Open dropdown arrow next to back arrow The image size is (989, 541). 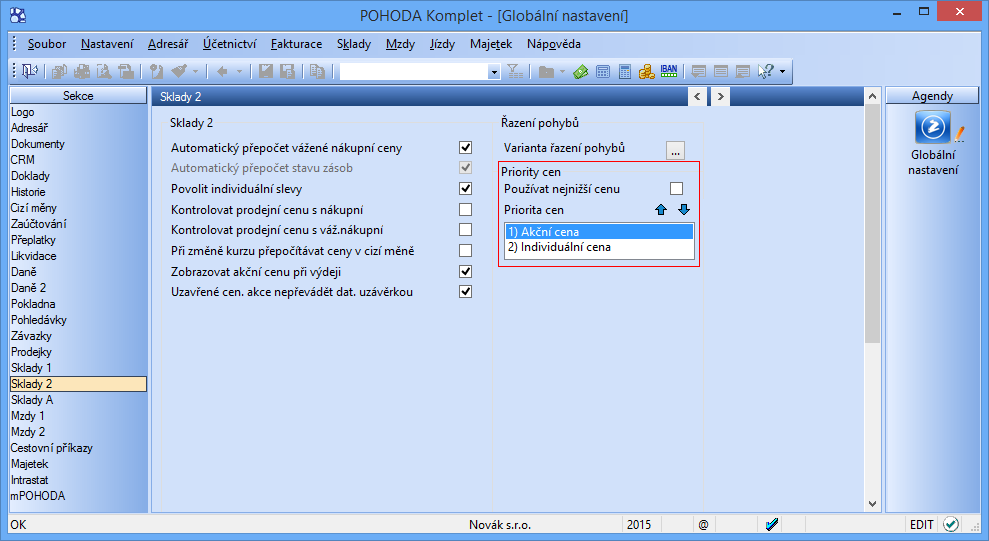239,72
